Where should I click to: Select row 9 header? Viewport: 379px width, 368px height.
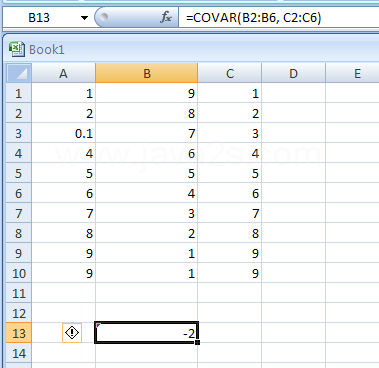click(19, 253)
